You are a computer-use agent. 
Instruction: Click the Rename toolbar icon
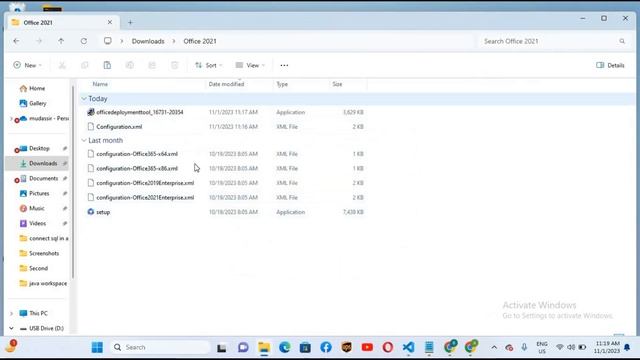[130, 65]
